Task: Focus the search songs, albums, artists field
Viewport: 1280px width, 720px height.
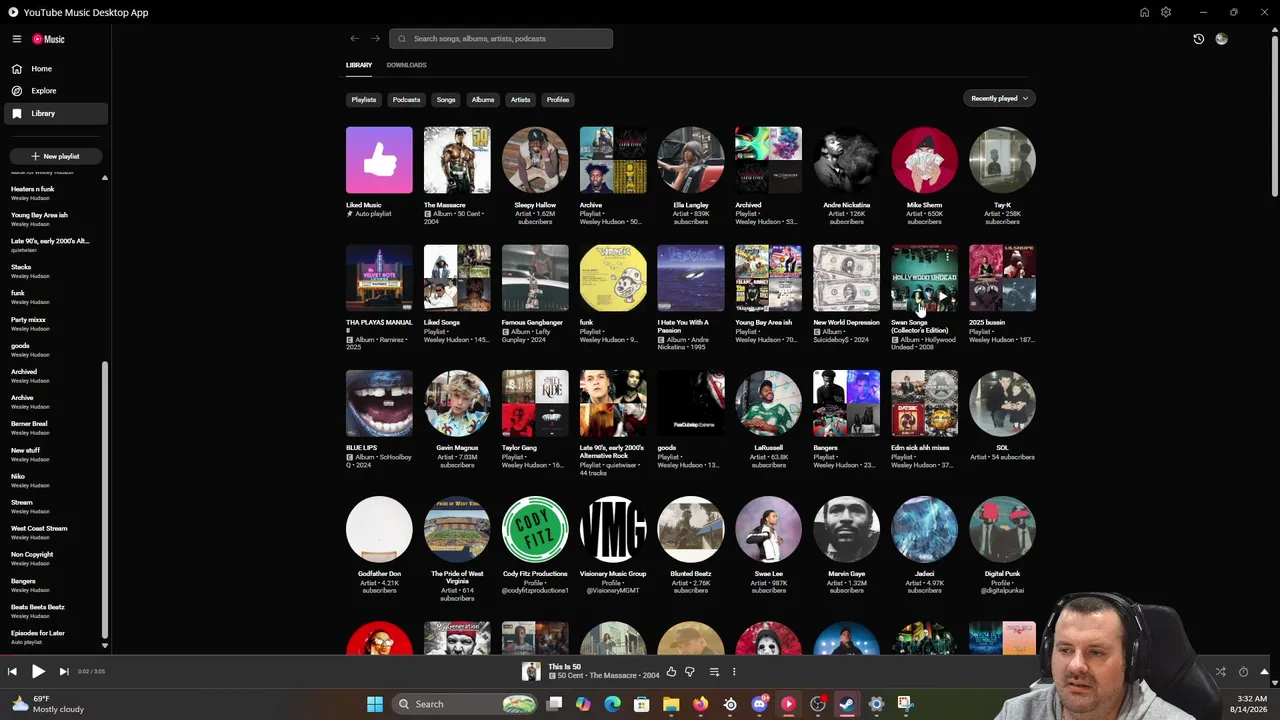Action: coord(501,39)
